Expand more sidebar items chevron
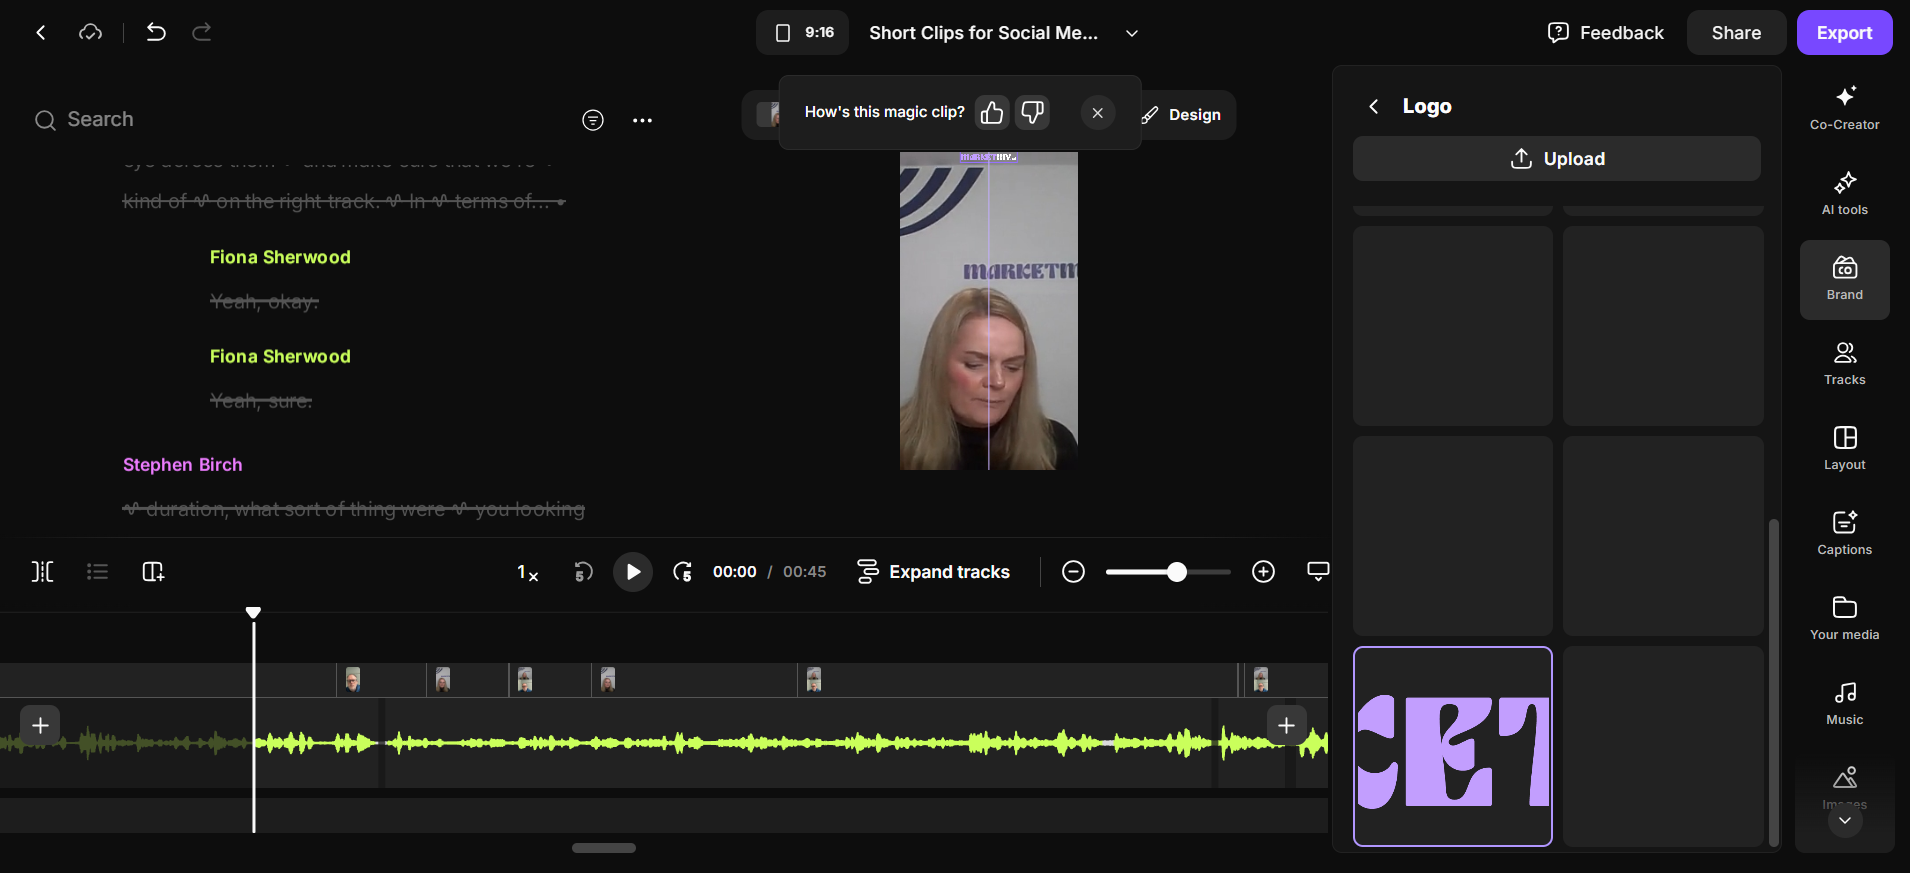This screenshot has width=1910, height=873. point(1845,821)
